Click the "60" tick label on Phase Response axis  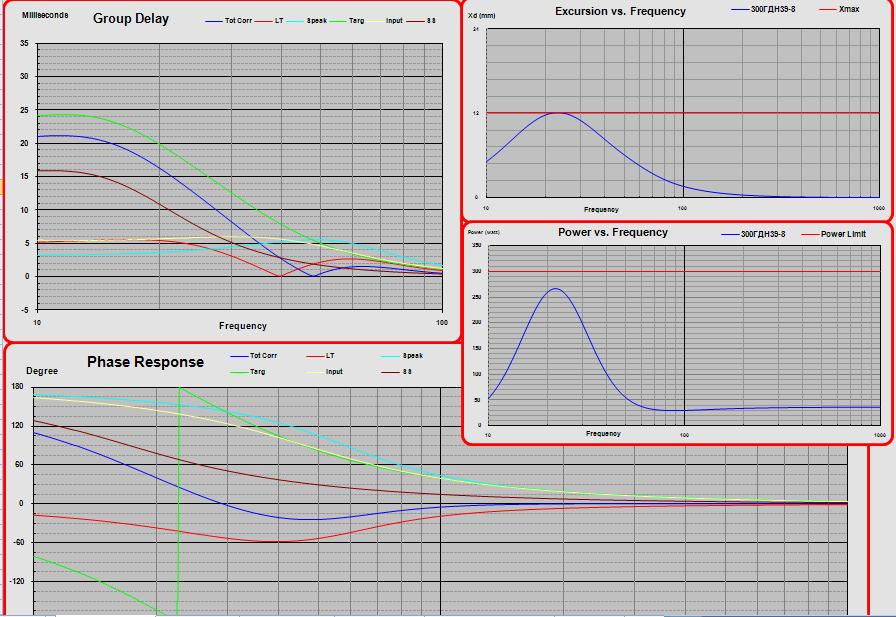tap(19, 464)
